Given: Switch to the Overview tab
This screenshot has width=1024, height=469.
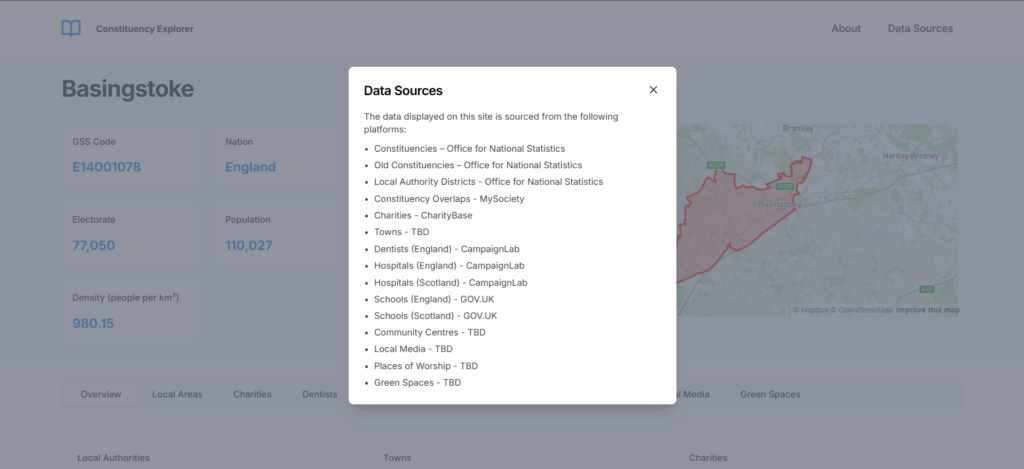Looking at the screenshot, I should coord(101,395).
